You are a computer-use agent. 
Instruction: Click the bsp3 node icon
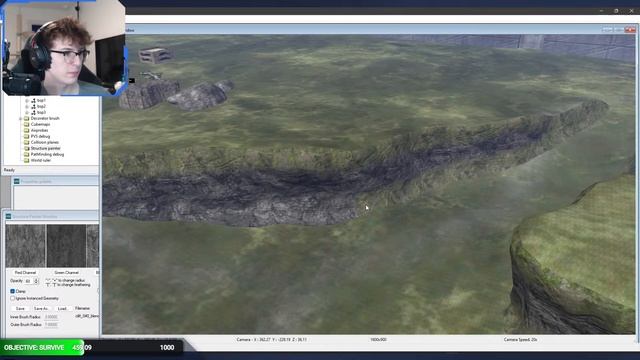33,112
